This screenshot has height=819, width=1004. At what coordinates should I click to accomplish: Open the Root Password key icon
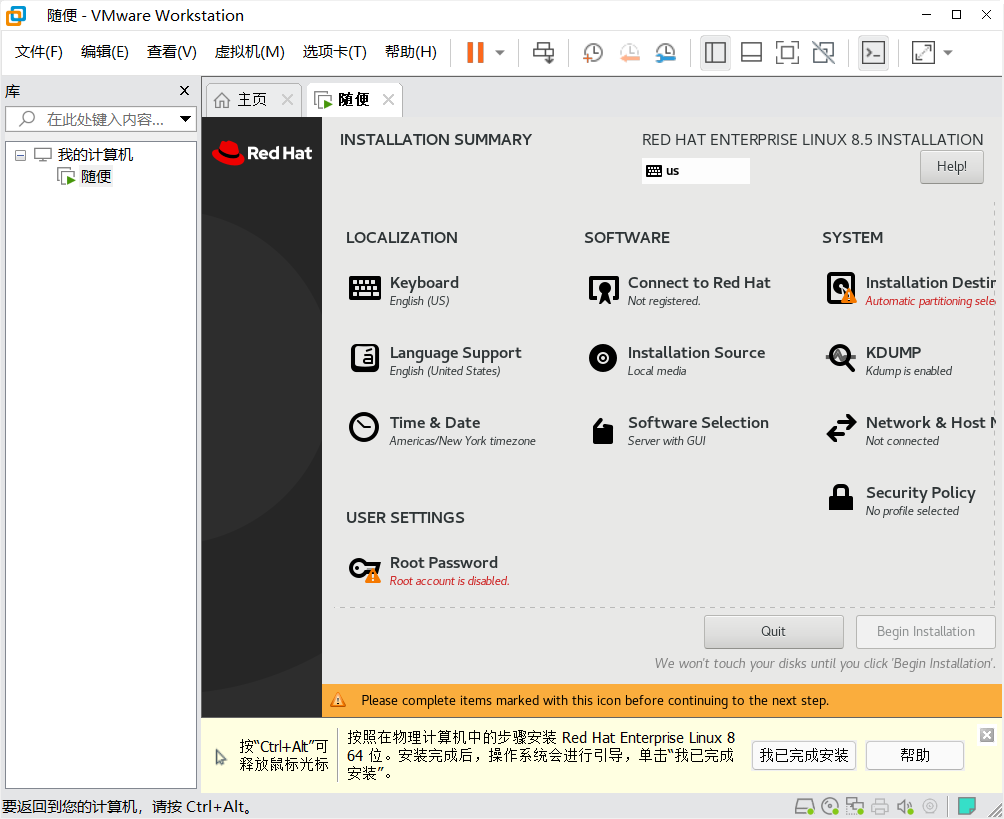(x=364, y=569)
